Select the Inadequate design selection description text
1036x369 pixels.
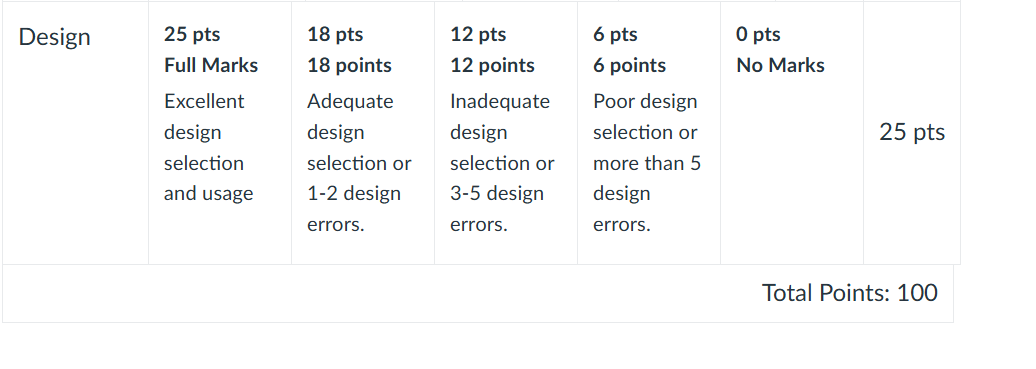[502, 163]
